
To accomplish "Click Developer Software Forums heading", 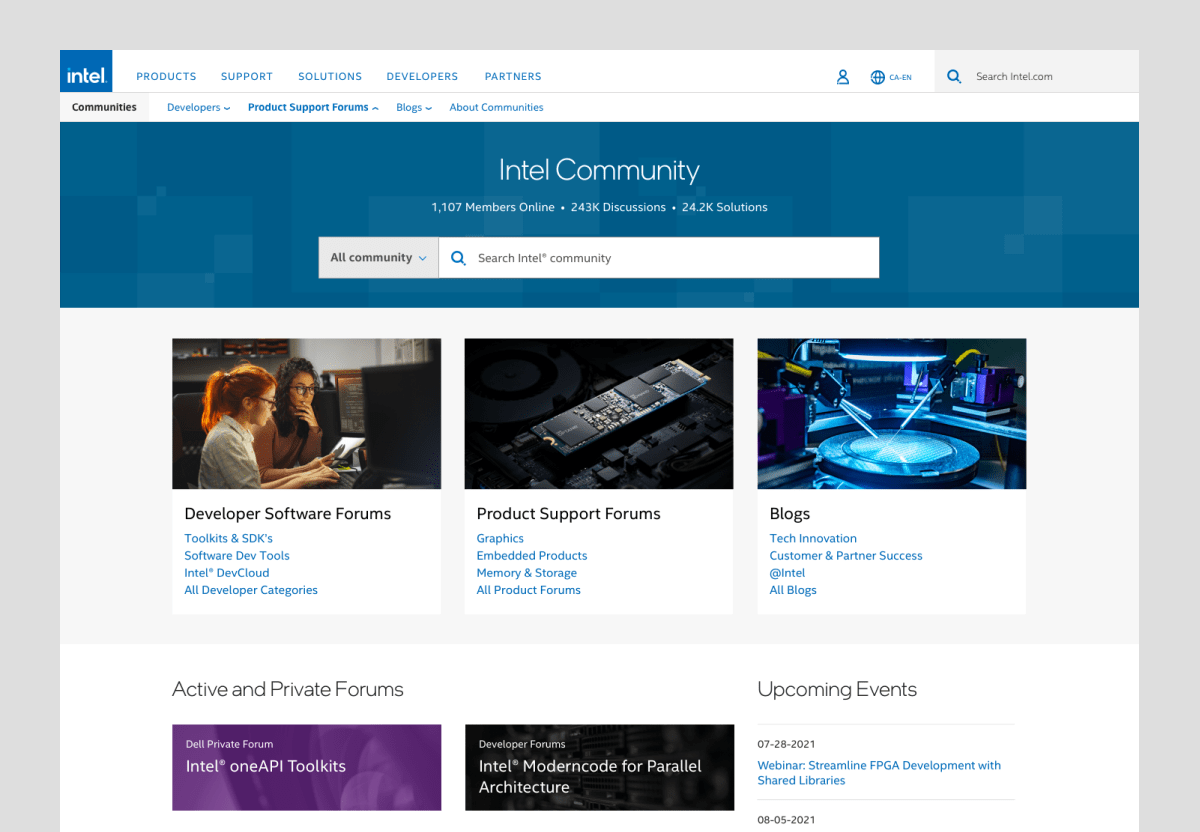I will coord(288,513).
